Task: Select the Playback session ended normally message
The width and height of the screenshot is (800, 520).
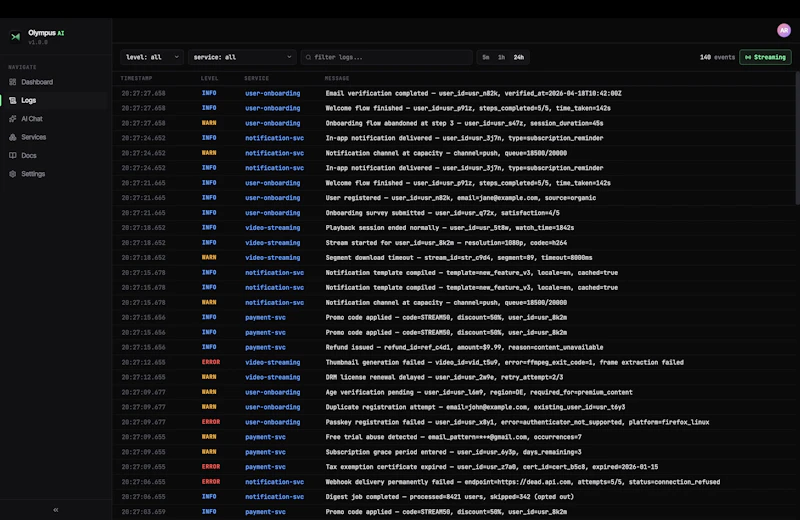Action: coord(449,228)
